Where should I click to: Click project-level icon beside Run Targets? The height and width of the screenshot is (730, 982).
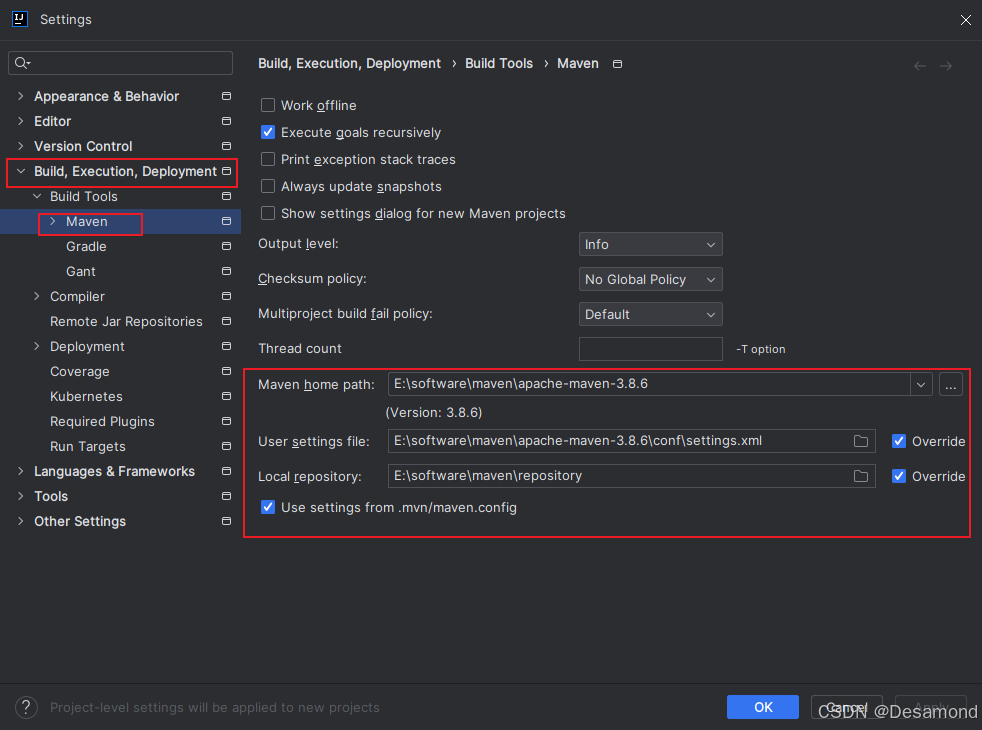click(226, 446)
